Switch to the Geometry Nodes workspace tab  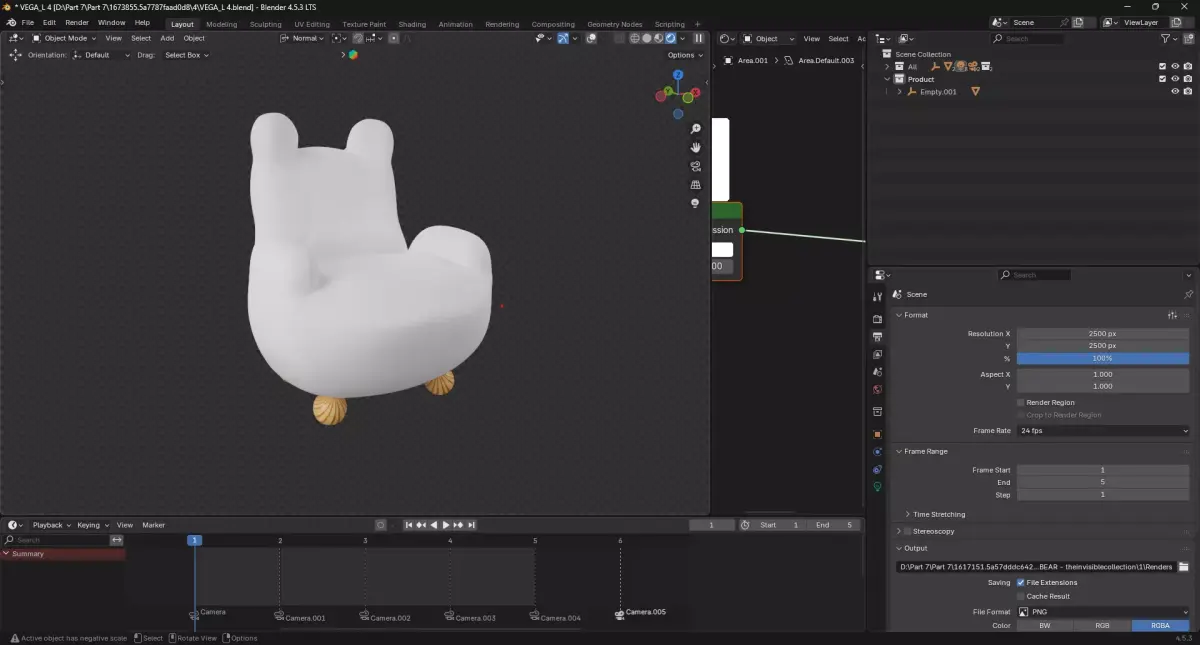[615, 24]
